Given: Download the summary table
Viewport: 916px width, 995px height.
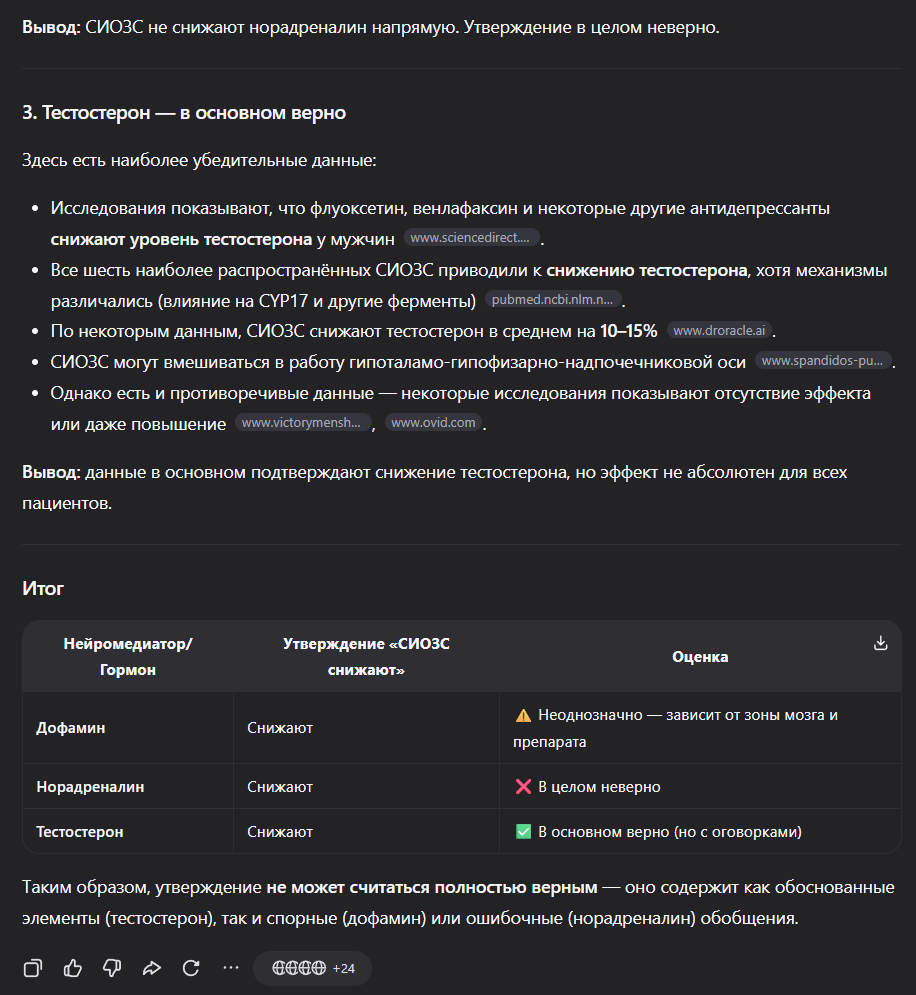Looking at the screenshot, I should pyautogui.click(x=880, y=643).
